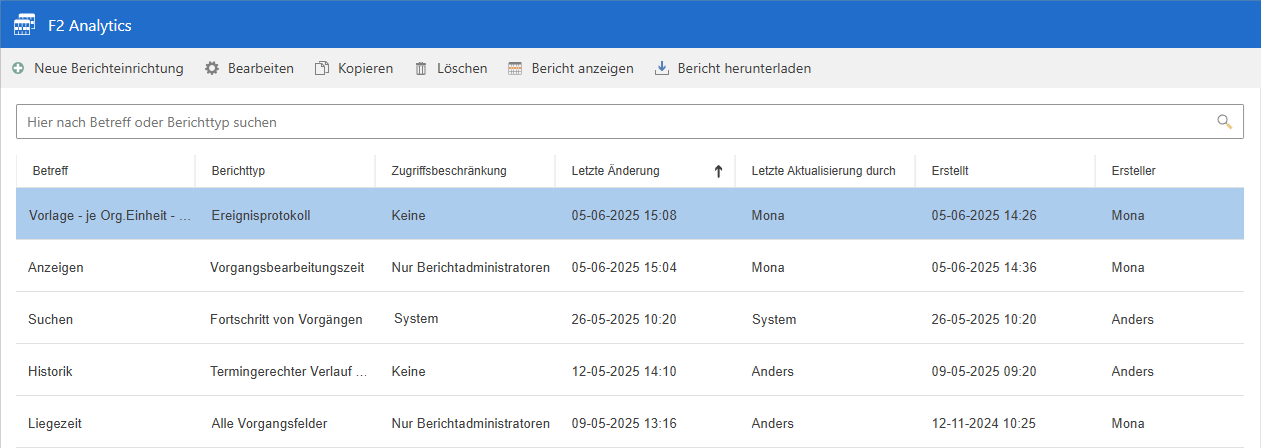Click the table icon for Bericht anzeigen
The image size is (1261, 448).
point(515,69)
